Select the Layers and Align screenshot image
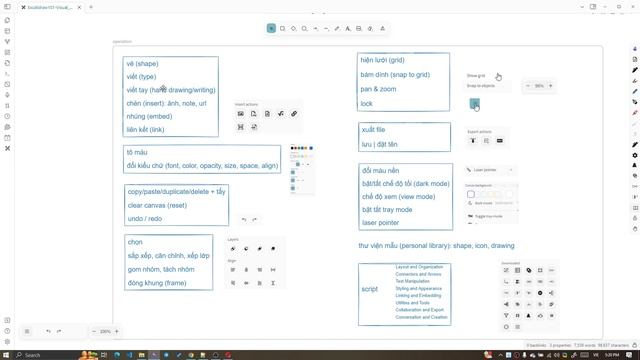 (x=256, y=262)
